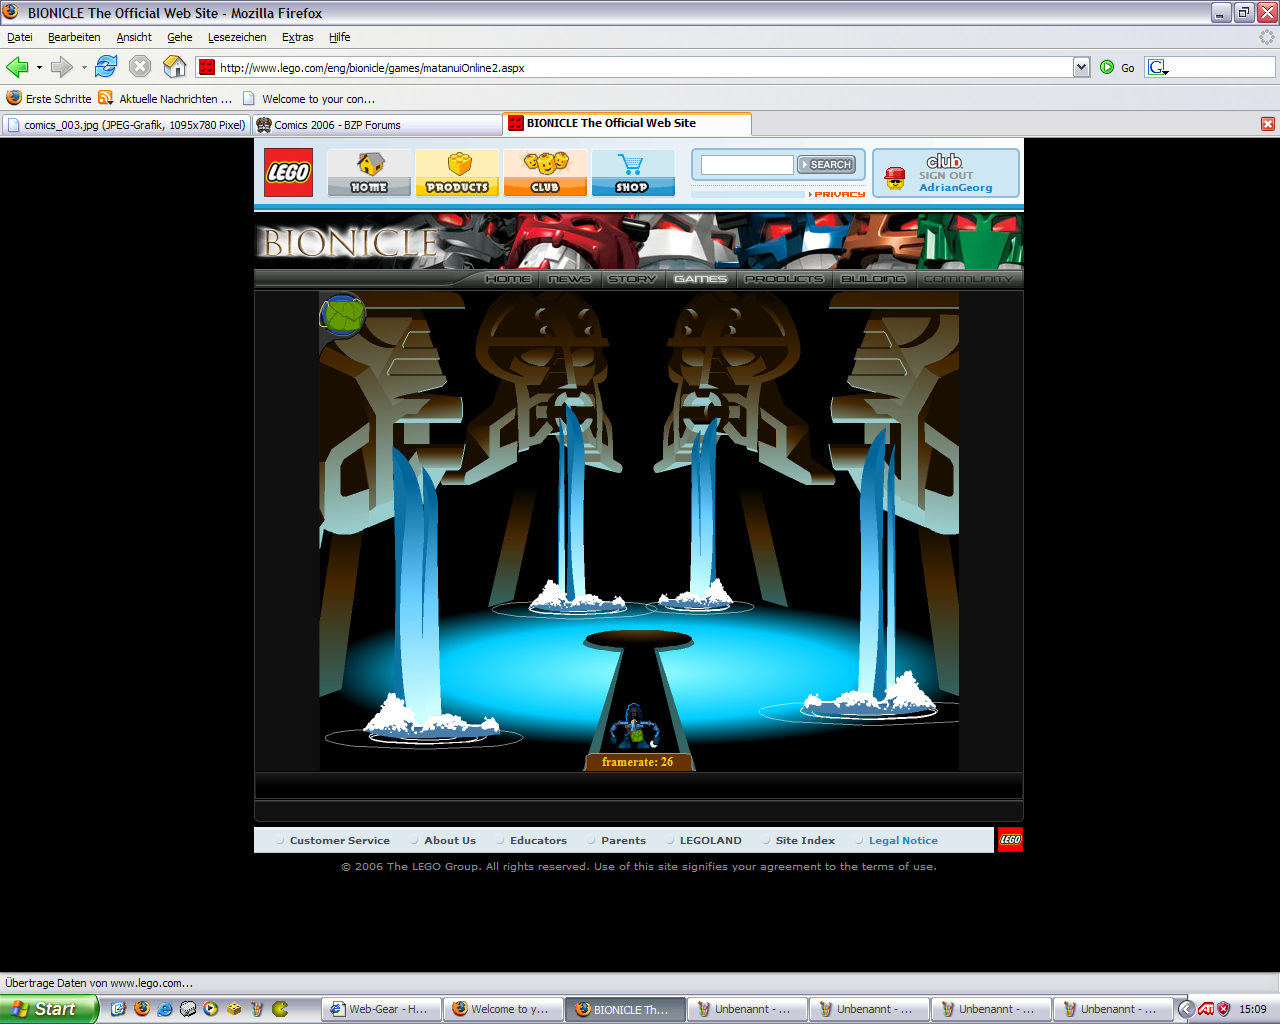
Task: Open the Forward button history dropdown arrow
Action: pyautogui.click(x=84, y=67)
